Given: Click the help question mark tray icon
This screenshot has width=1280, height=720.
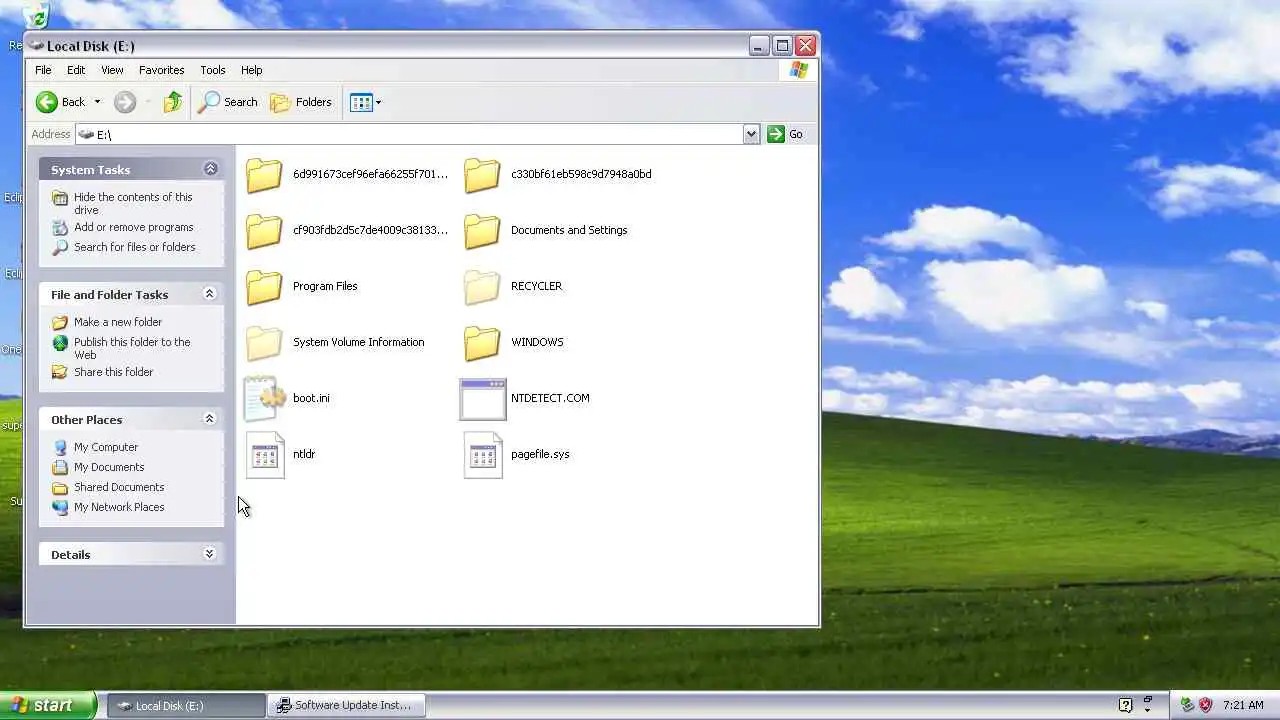Looking at the screenshot, I should pyautogui.click(x=1125, y=705).
